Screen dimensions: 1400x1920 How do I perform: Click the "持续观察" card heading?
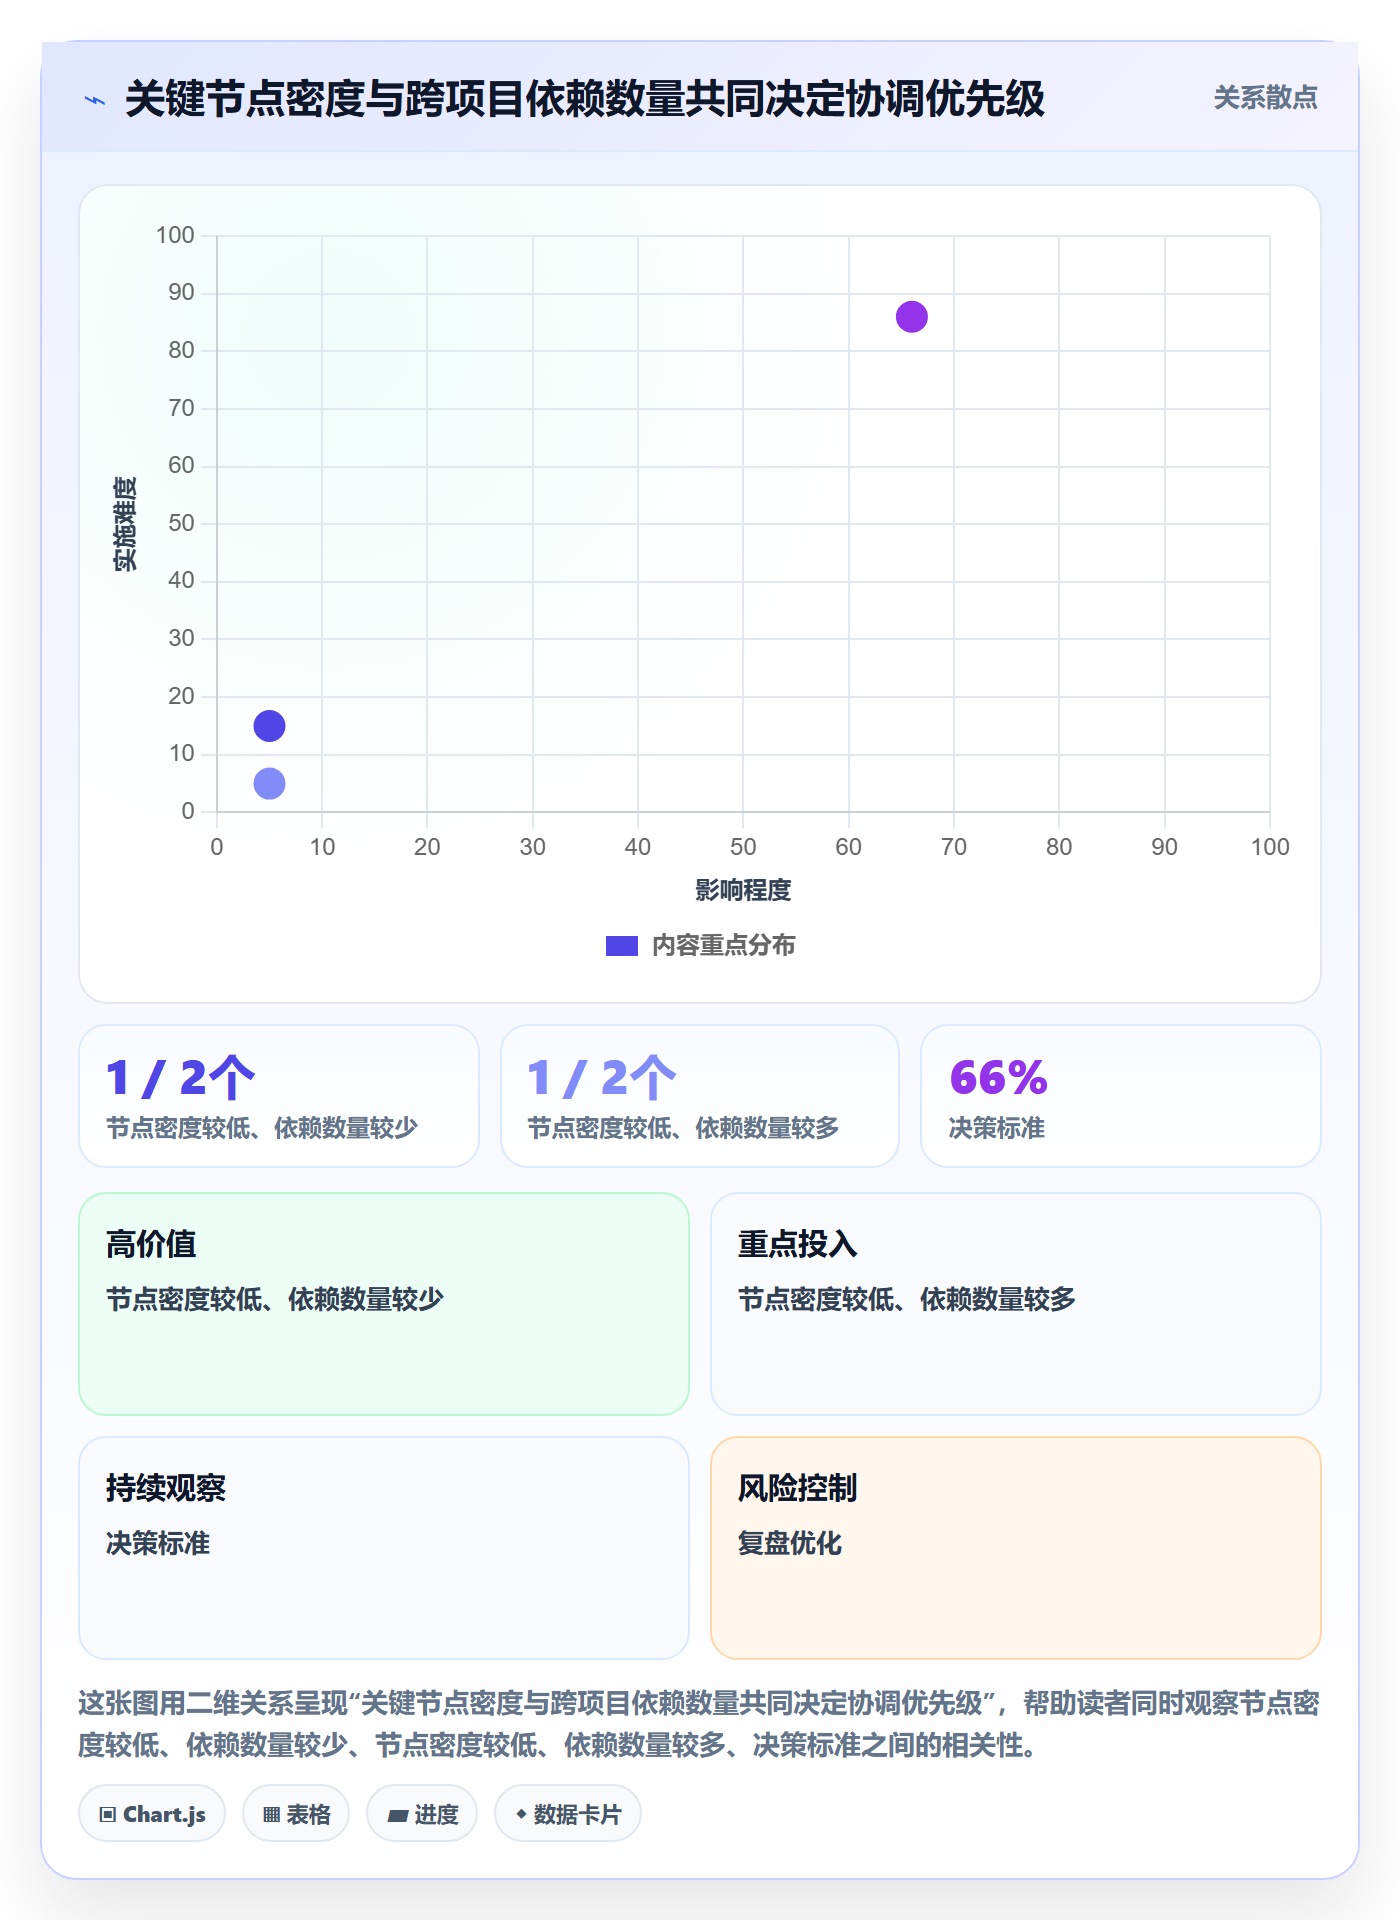pos(166,1488)
